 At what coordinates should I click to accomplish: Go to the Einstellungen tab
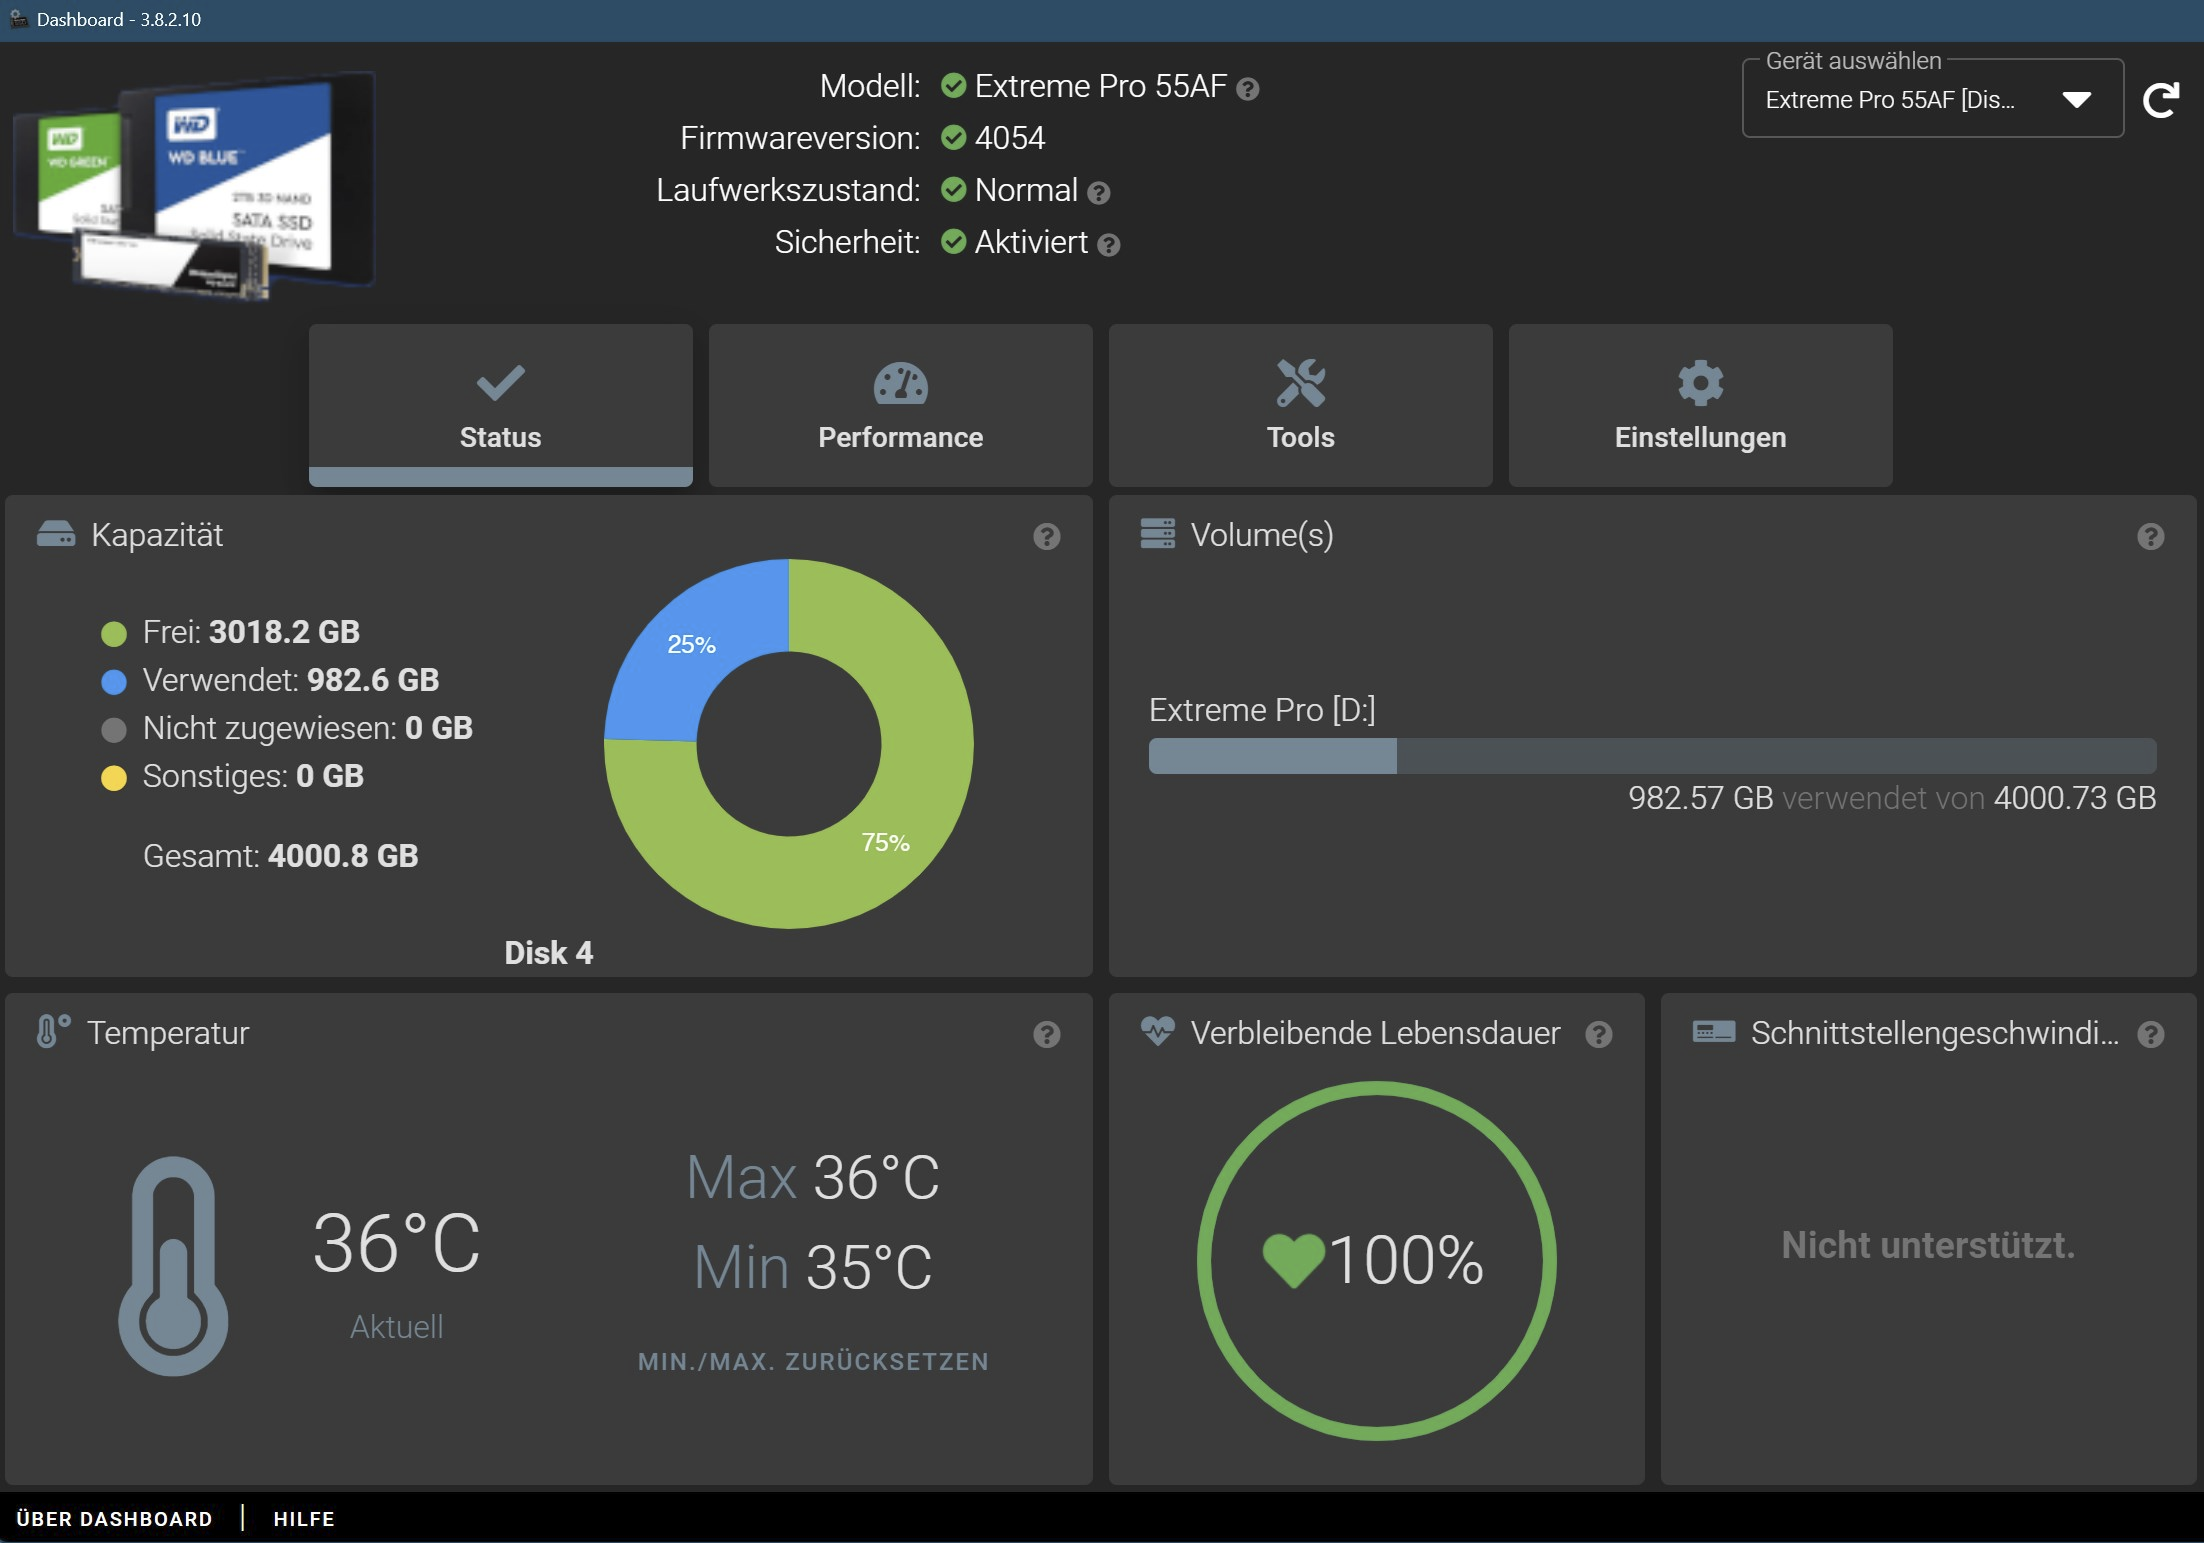[x=1700, y=405]
